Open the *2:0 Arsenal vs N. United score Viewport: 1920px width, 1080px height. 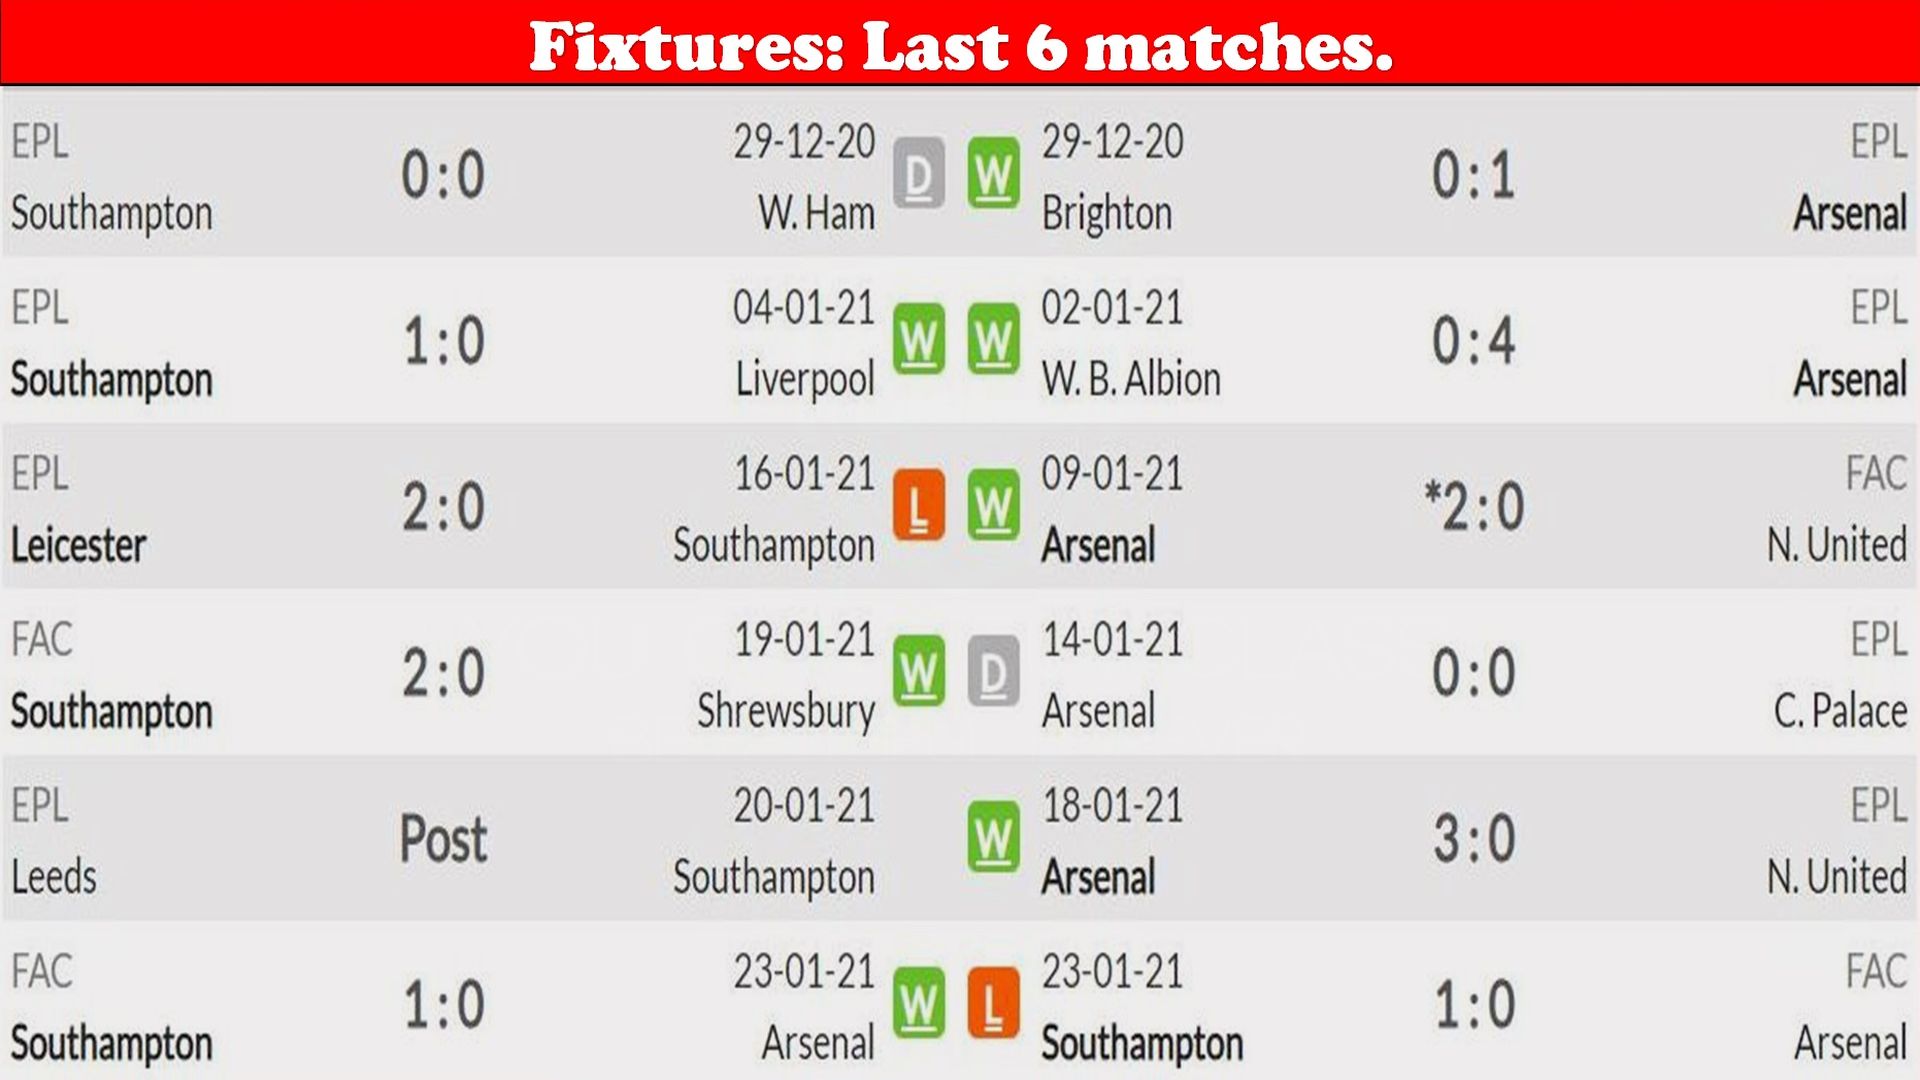pyautogui.click(x=1473, y=506)
